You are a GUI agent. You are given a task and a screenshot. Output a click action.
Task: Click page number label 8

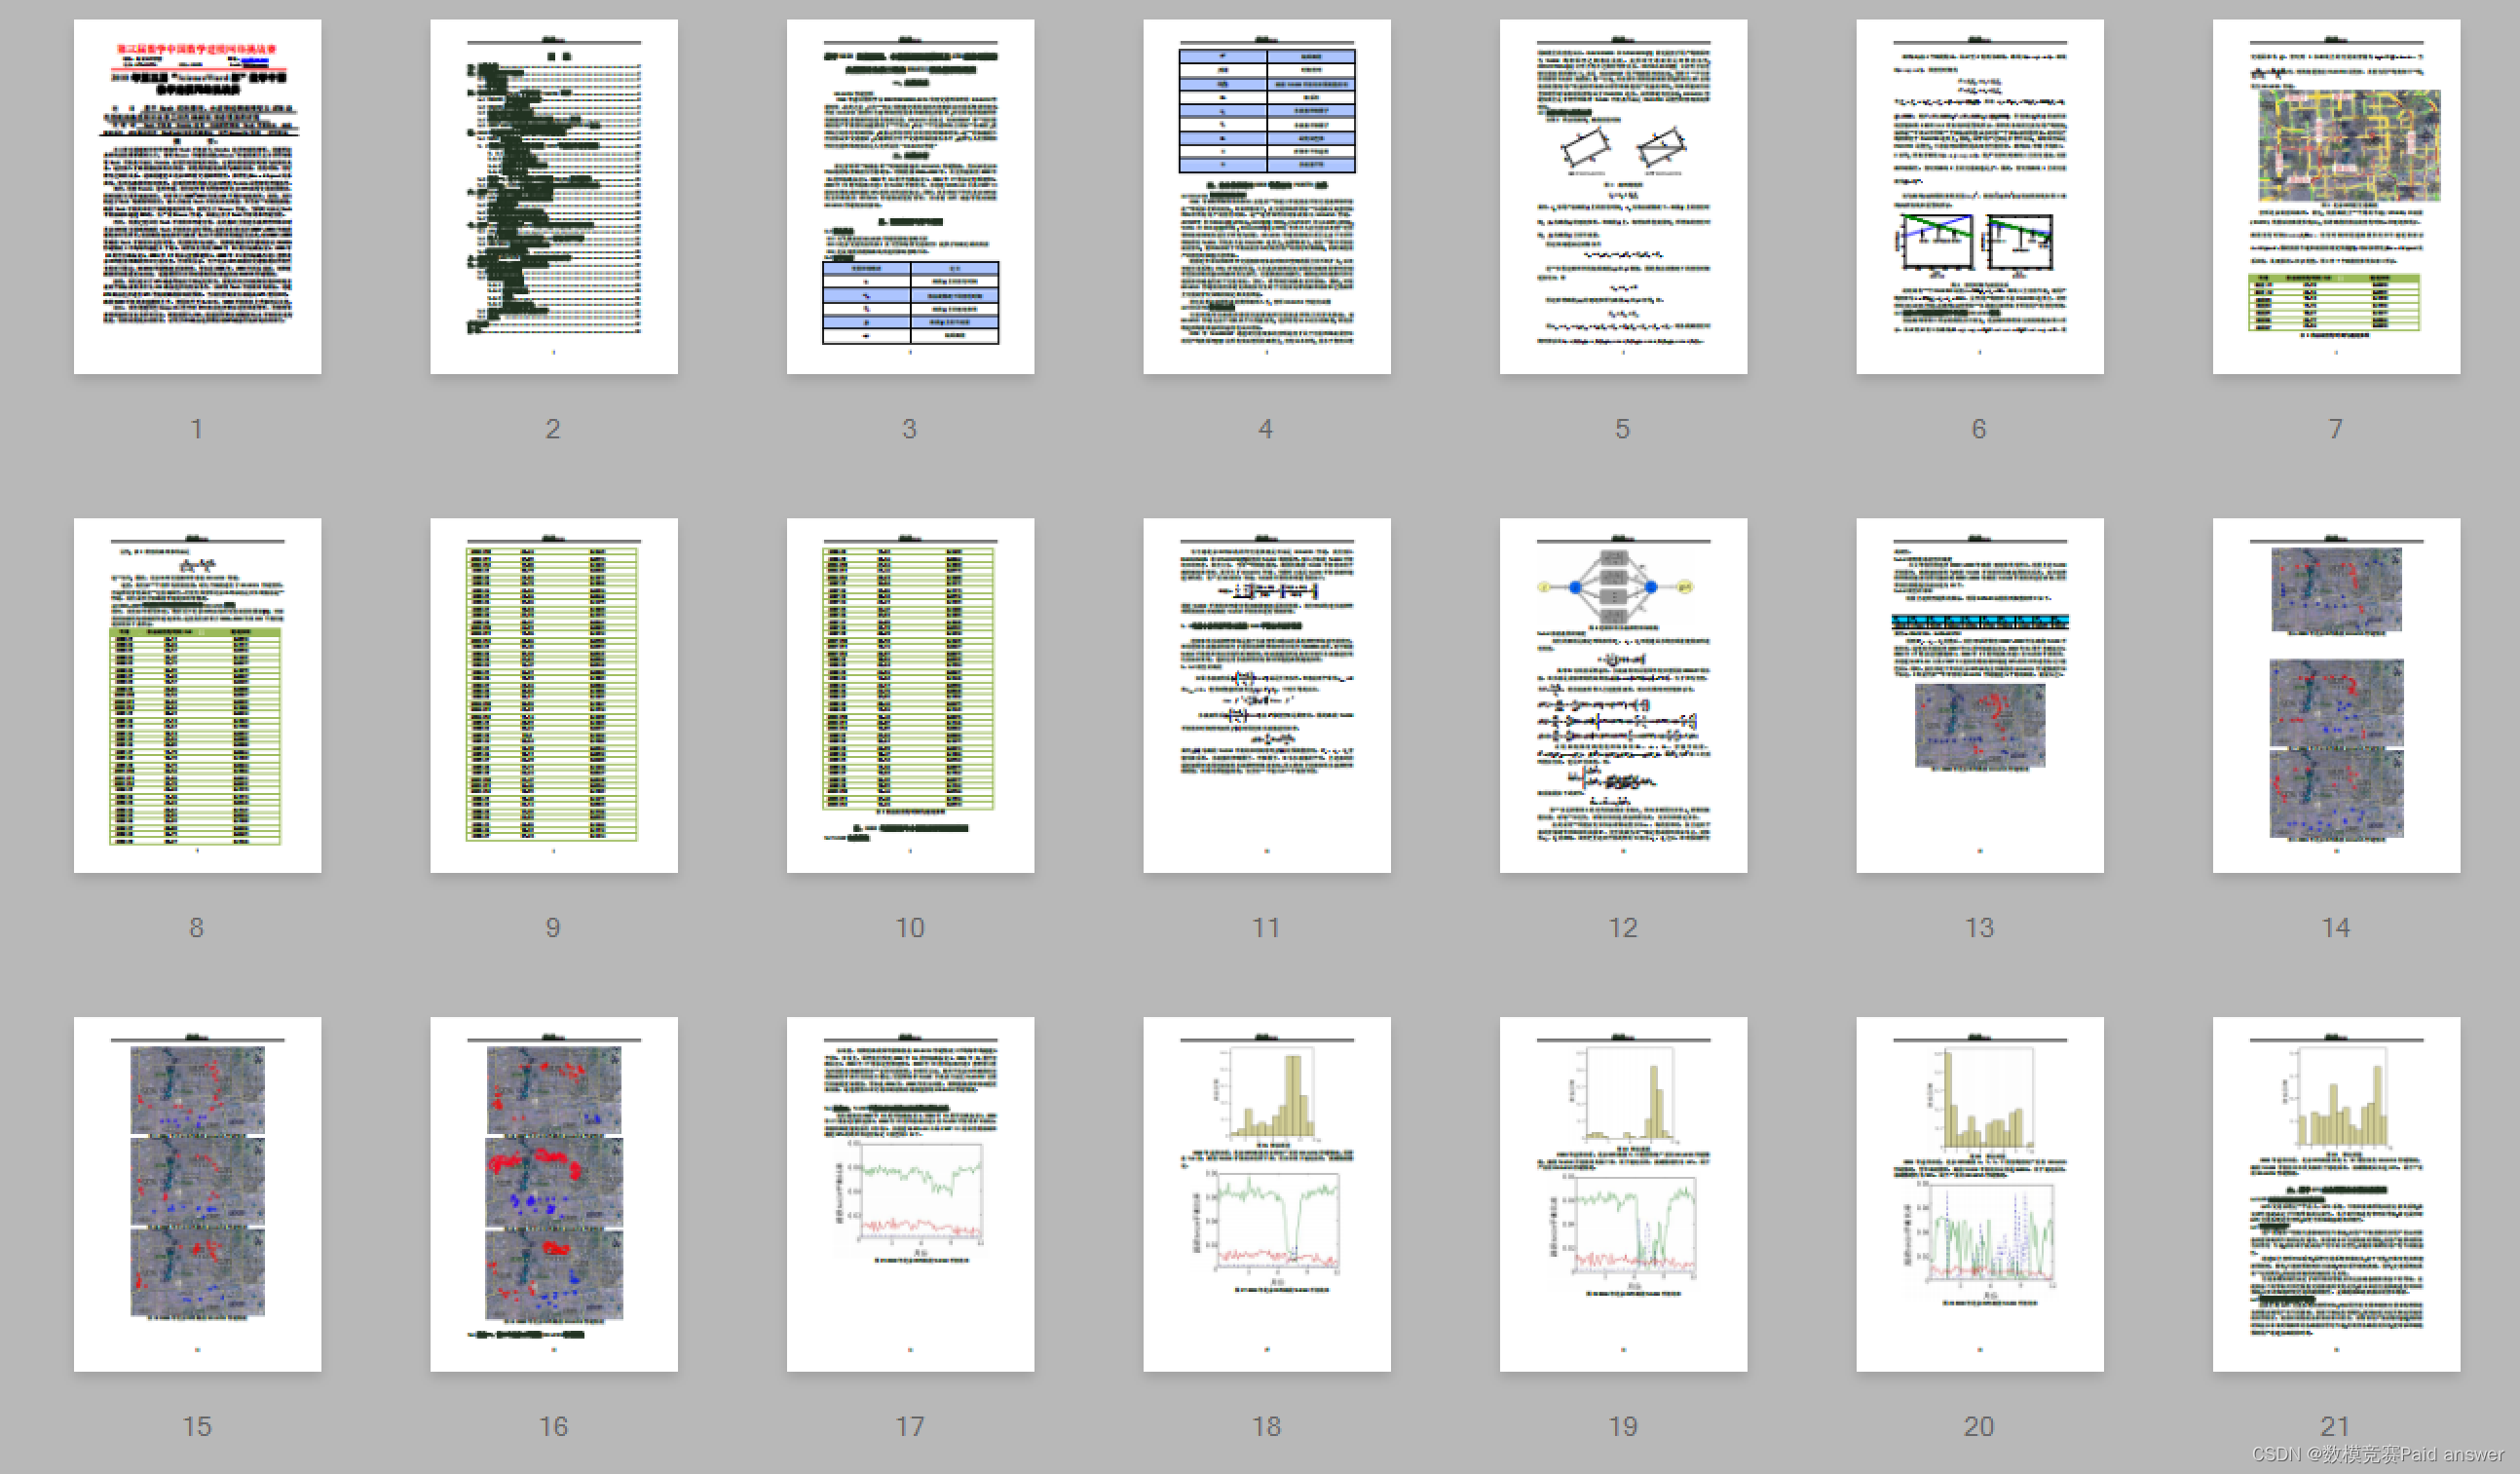[x=197, y=928]
